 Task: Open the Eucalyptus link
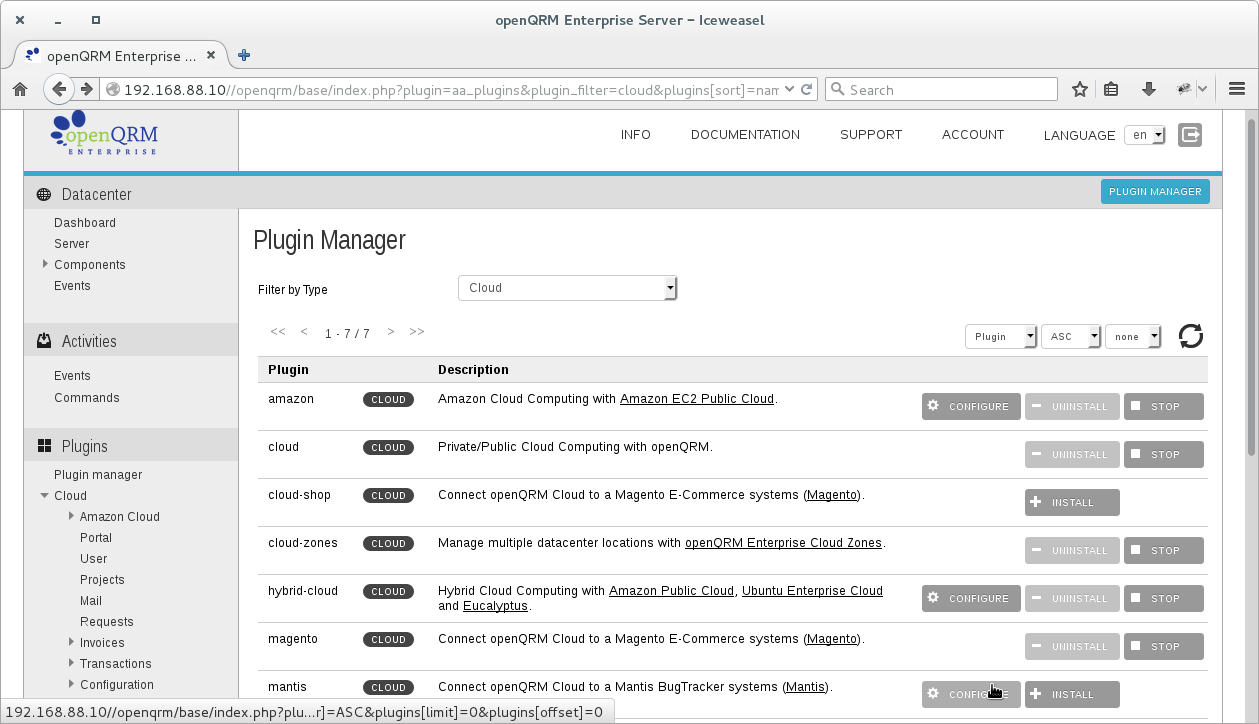[x=496, y=606]
